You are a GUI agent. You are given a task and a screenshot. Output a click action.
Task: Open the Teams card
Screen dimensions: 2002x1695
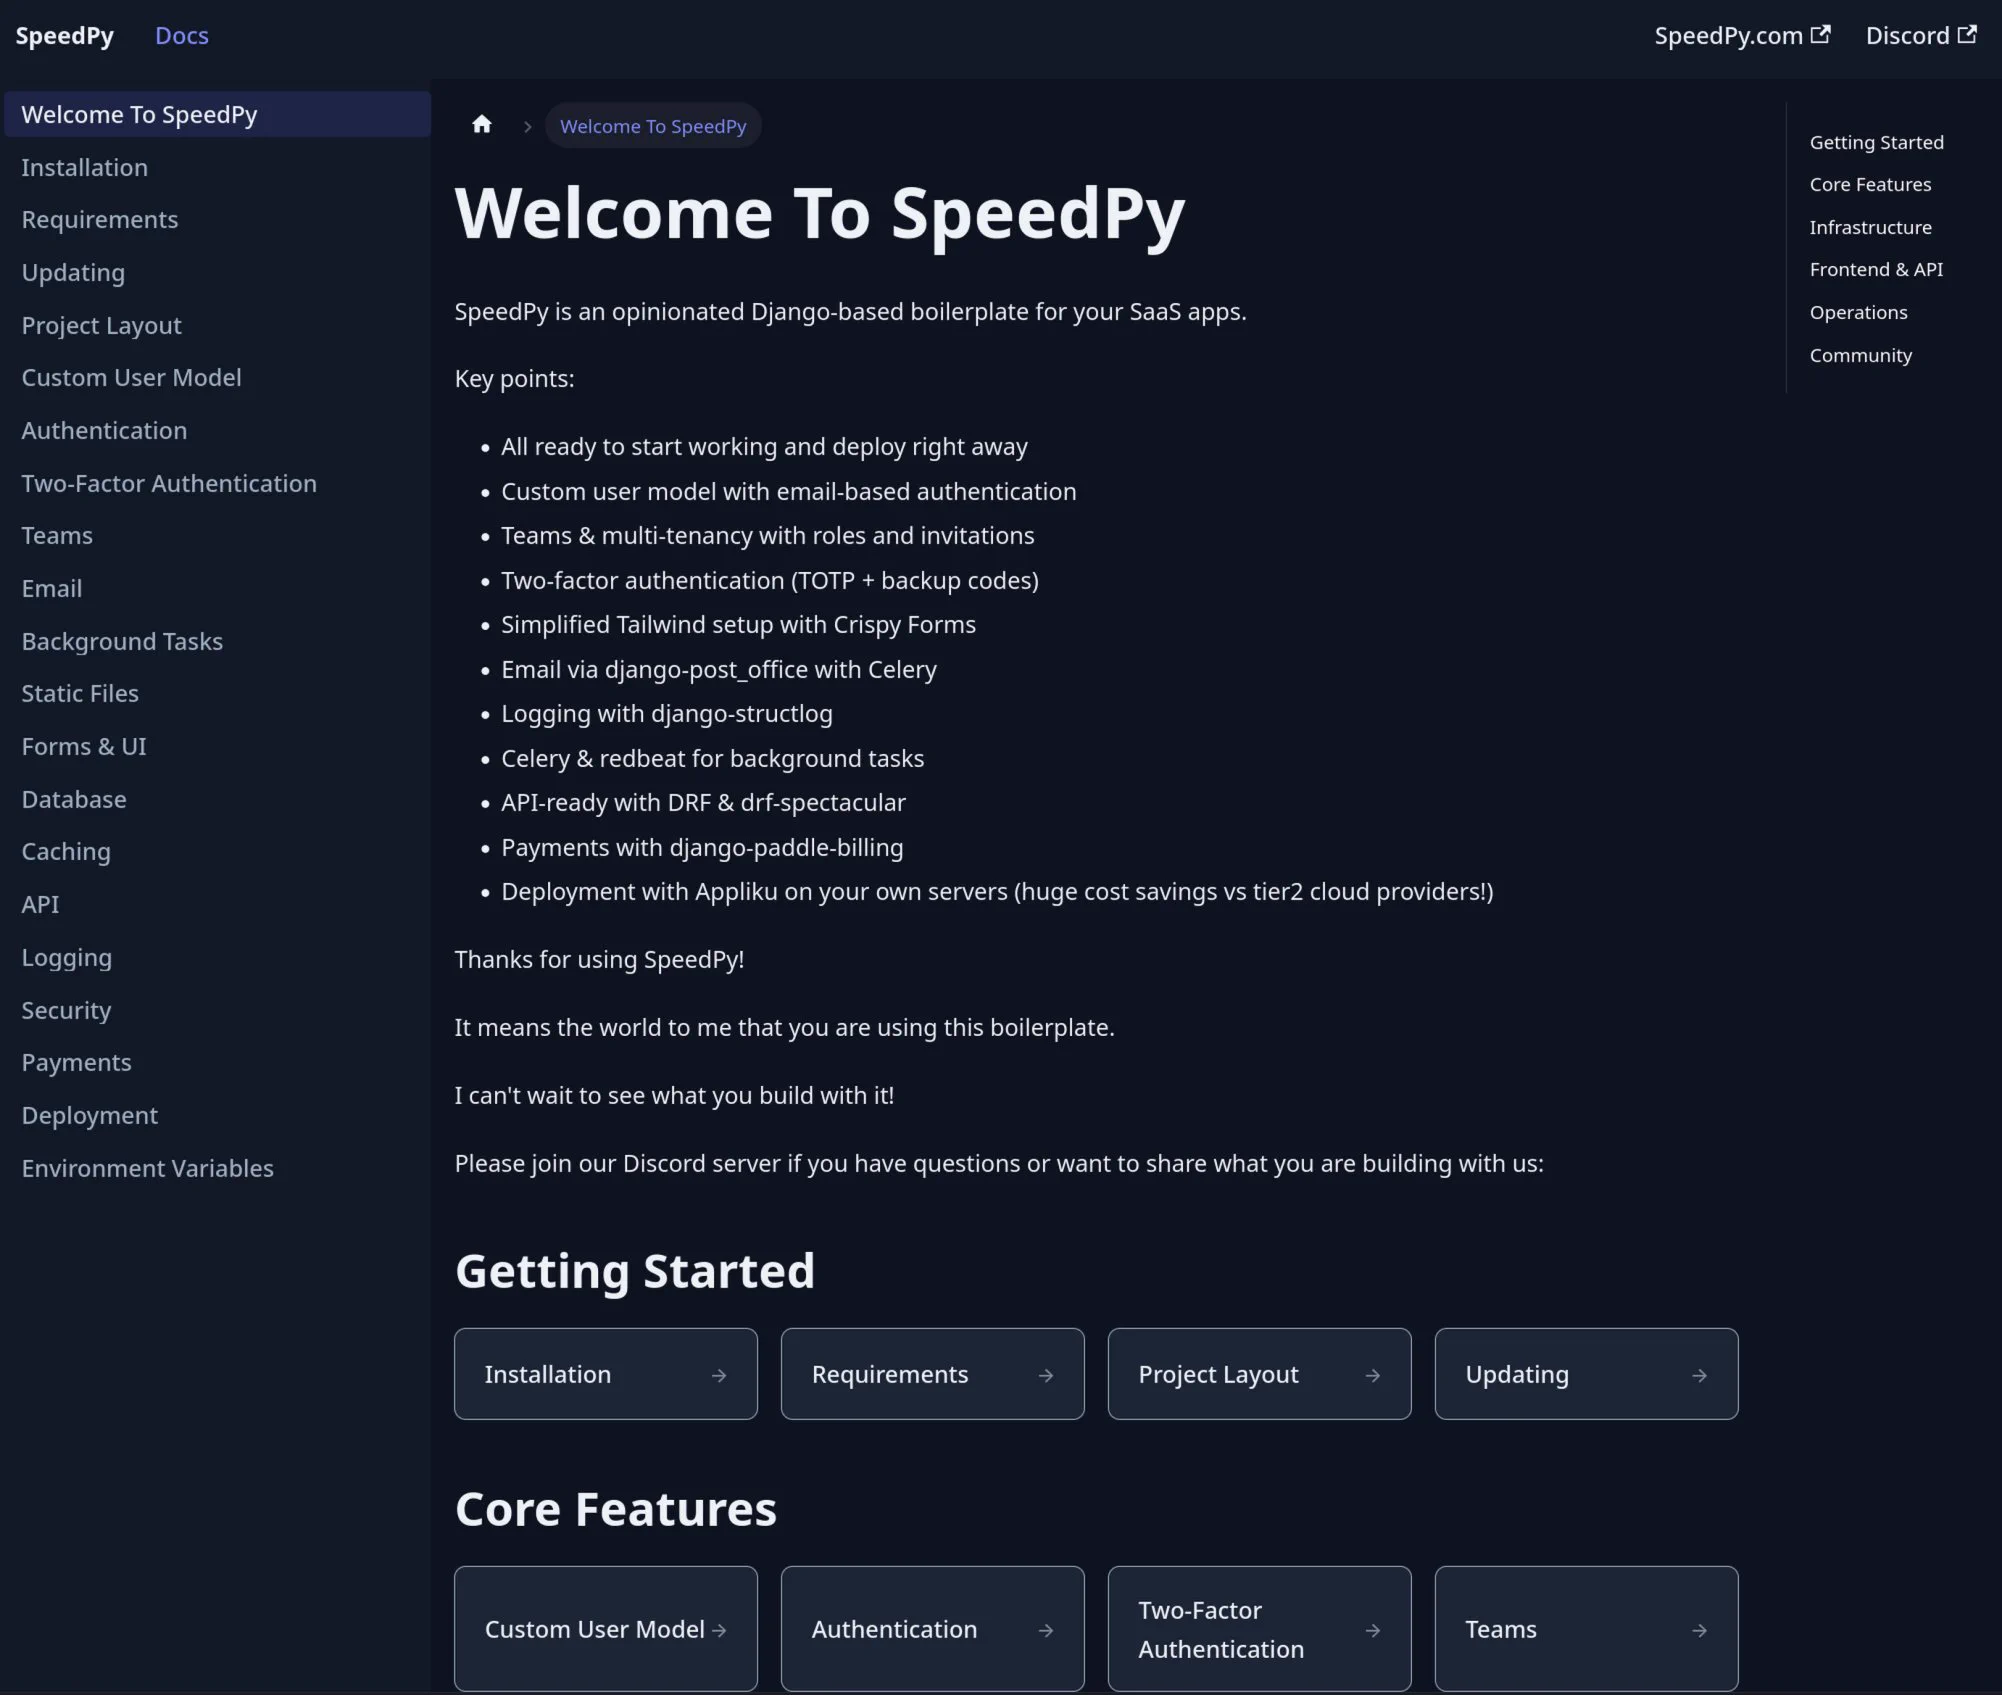click(x=1587, y=1629)
